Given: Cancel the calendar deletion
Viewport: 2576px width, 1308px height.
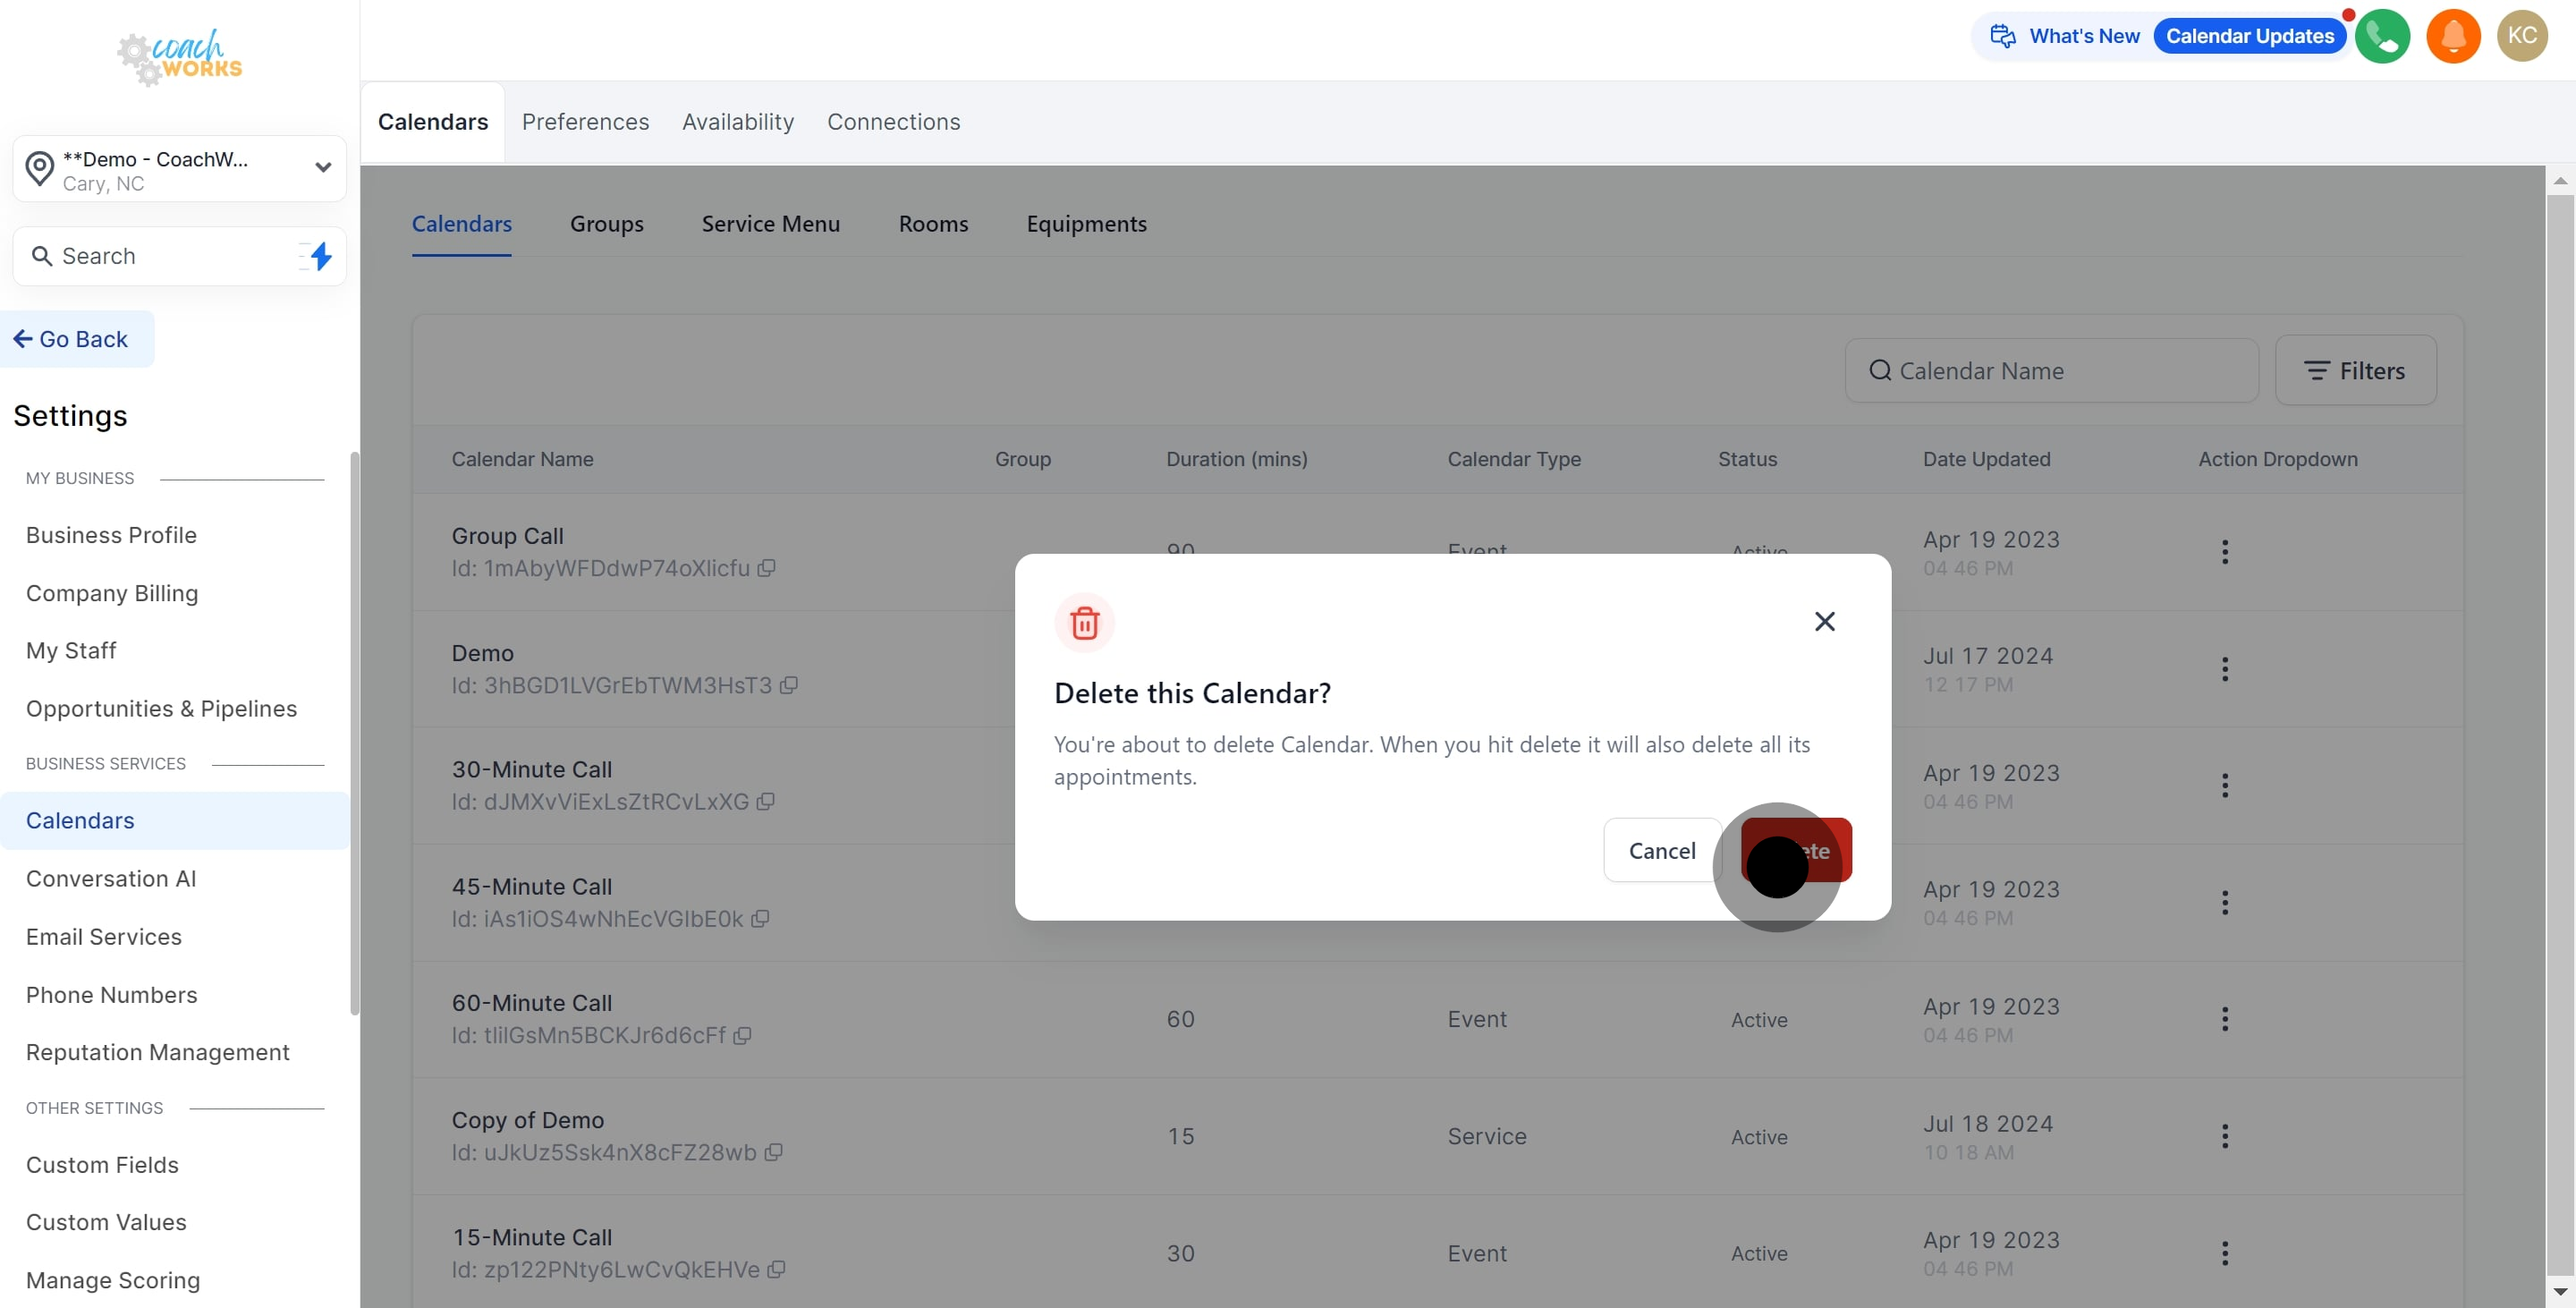Looking at the screenshot, I should point(1661,851).
